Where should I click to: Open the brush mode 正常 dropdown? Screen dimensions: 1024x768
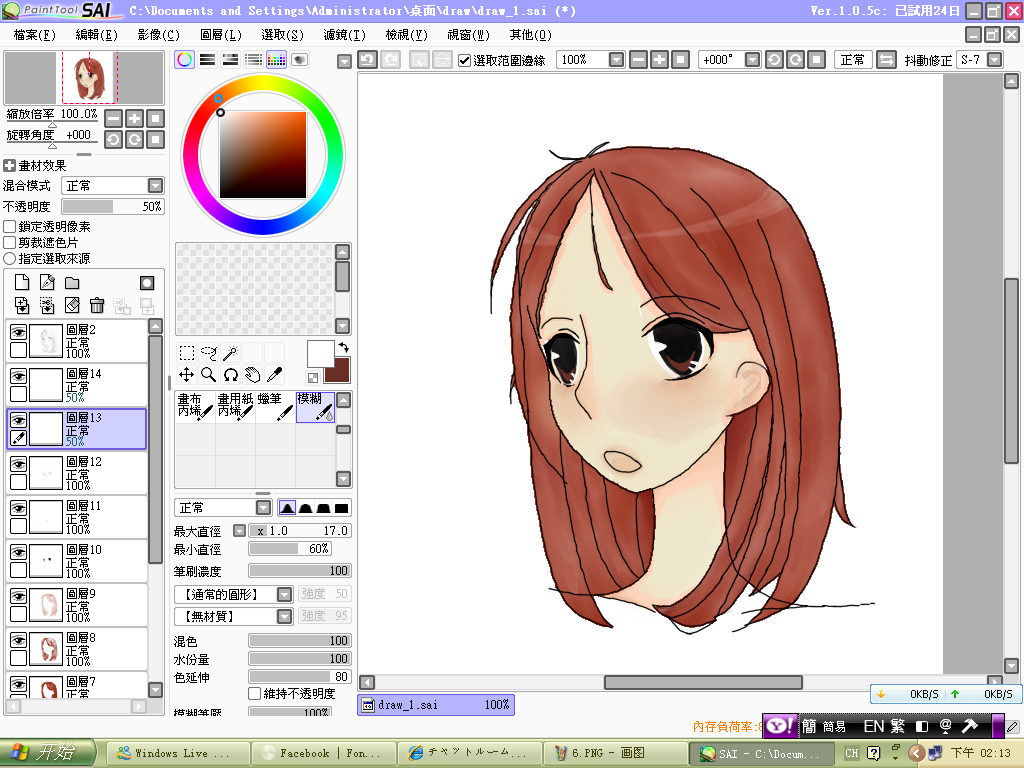coord(263,508)
